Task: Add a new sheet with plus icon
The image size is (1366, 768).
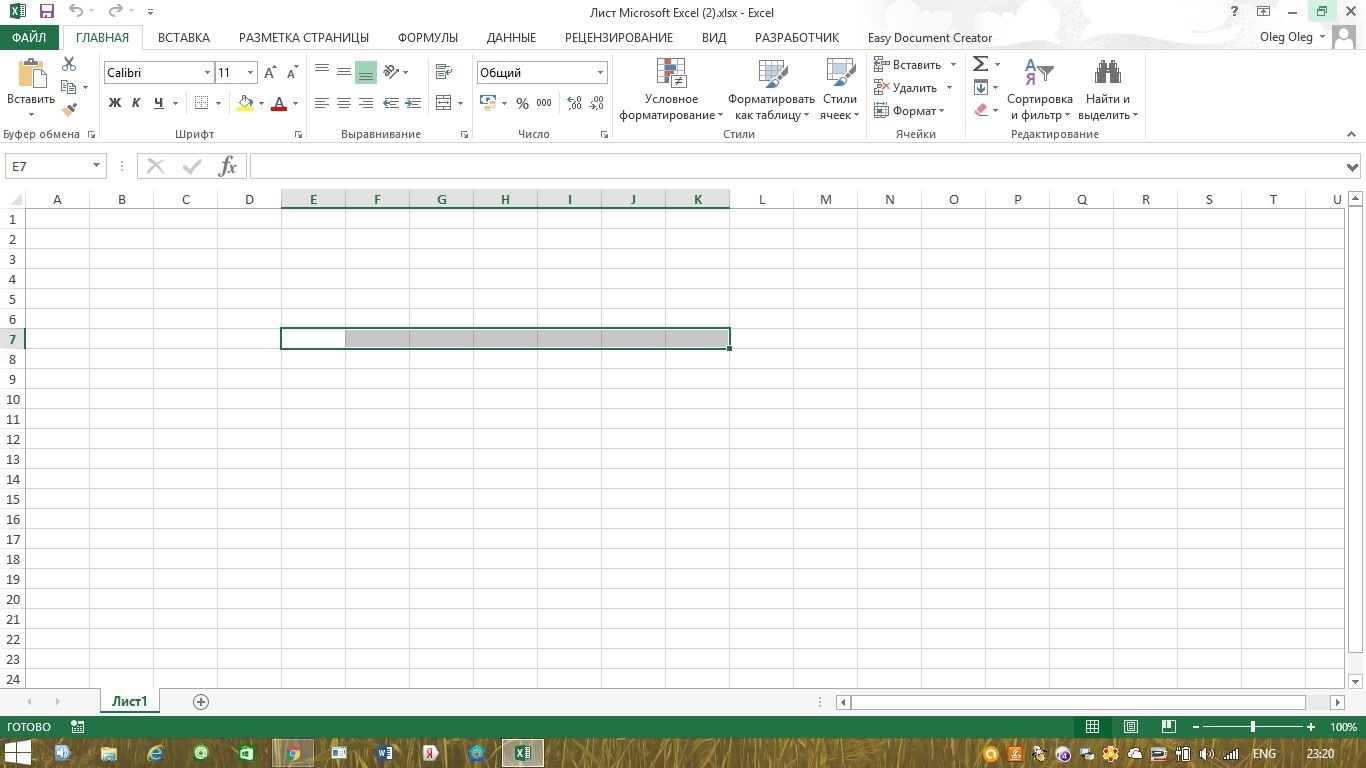Action: click(x=201, y=702)
